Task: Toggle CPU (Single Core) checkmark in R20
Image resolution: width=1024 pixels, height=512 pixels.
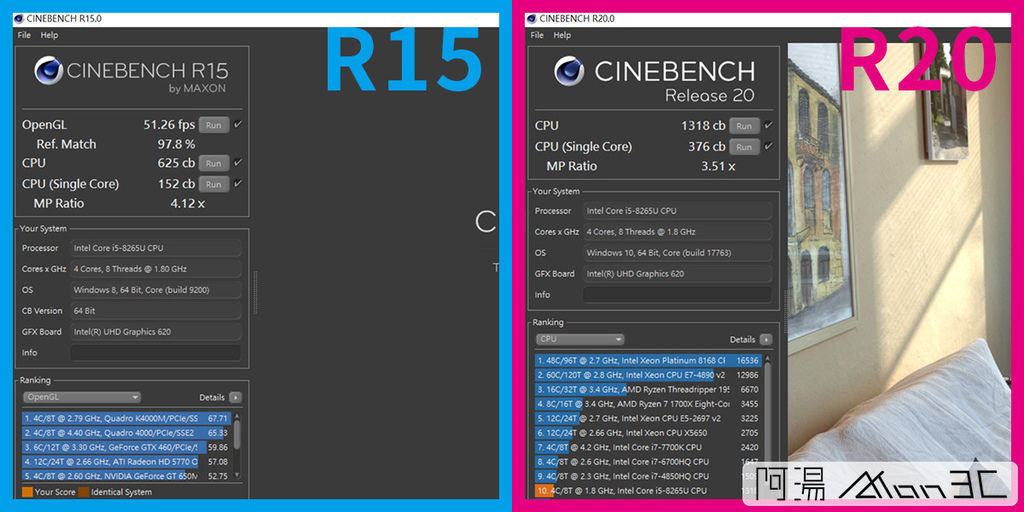Action: click(x=769, y=146)
